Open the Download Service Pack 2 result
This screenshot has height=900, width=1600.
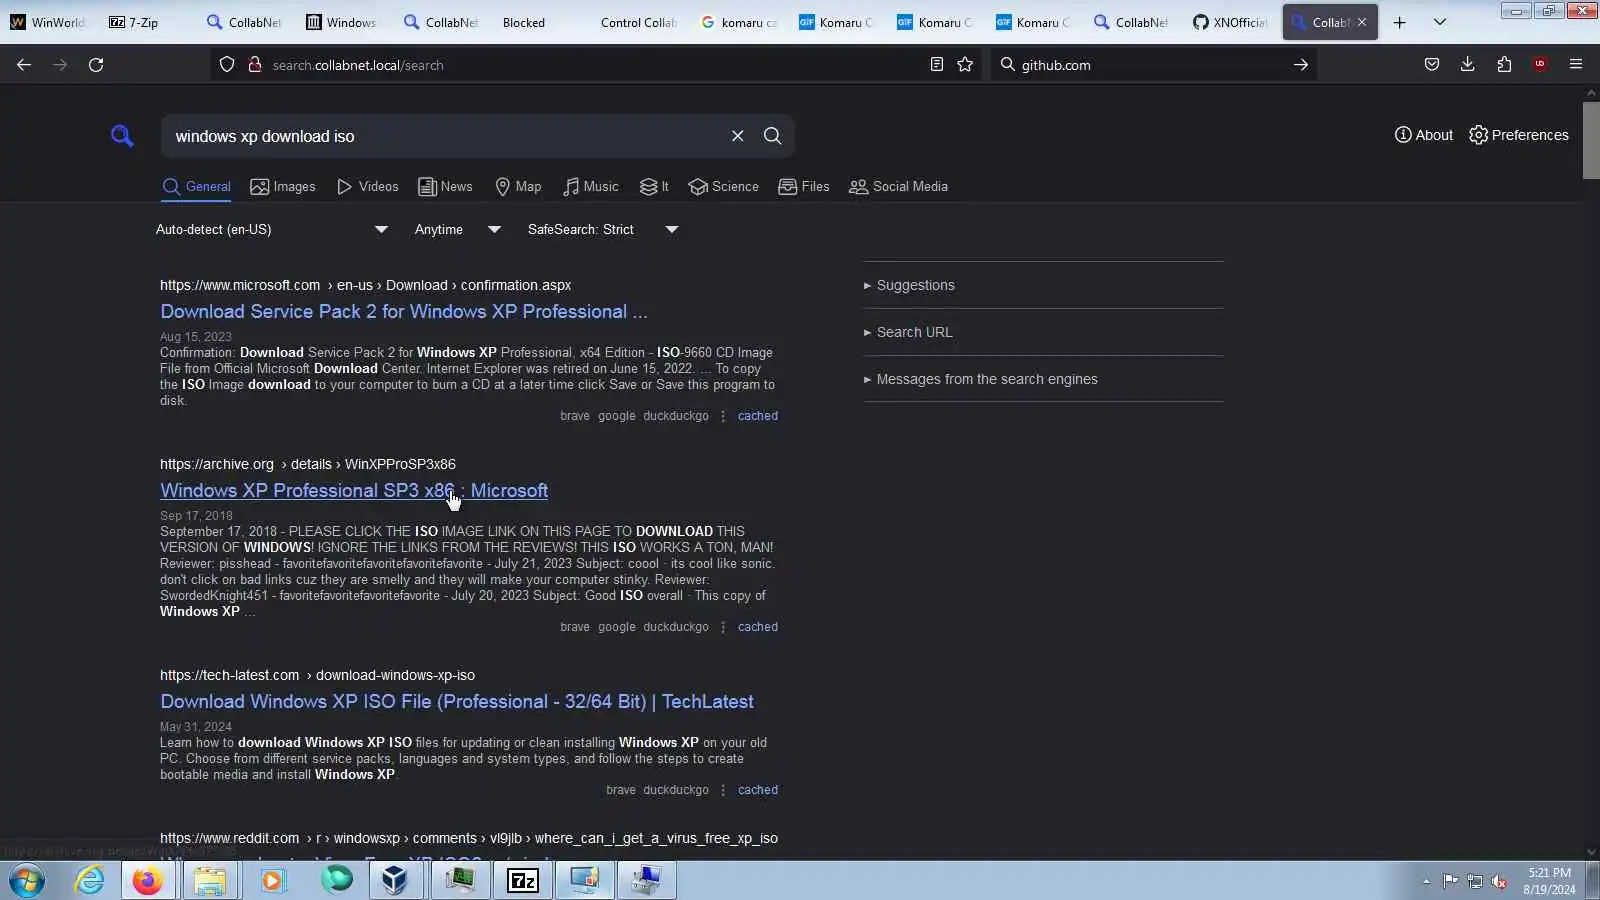(x=404, y=312)
